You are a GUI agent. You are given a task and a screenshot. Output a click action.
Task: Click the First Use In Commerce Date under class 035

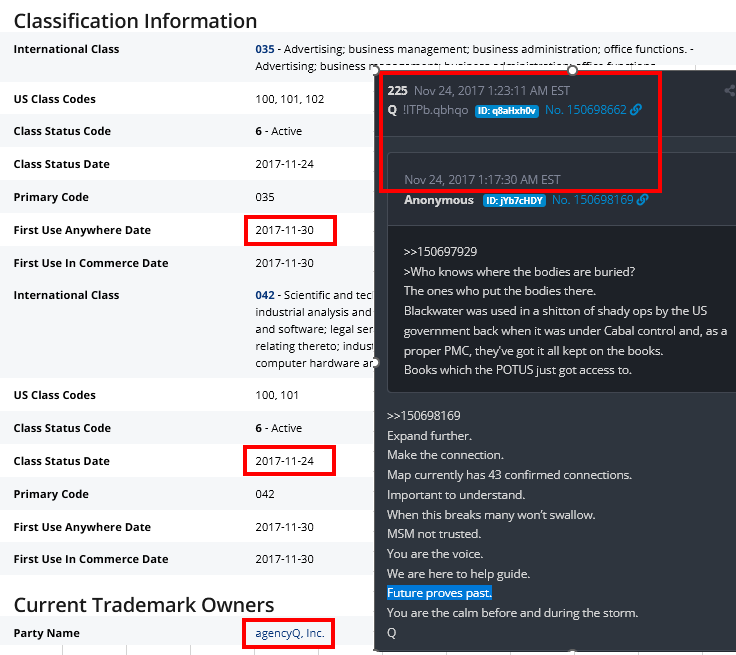pos(284,263)
